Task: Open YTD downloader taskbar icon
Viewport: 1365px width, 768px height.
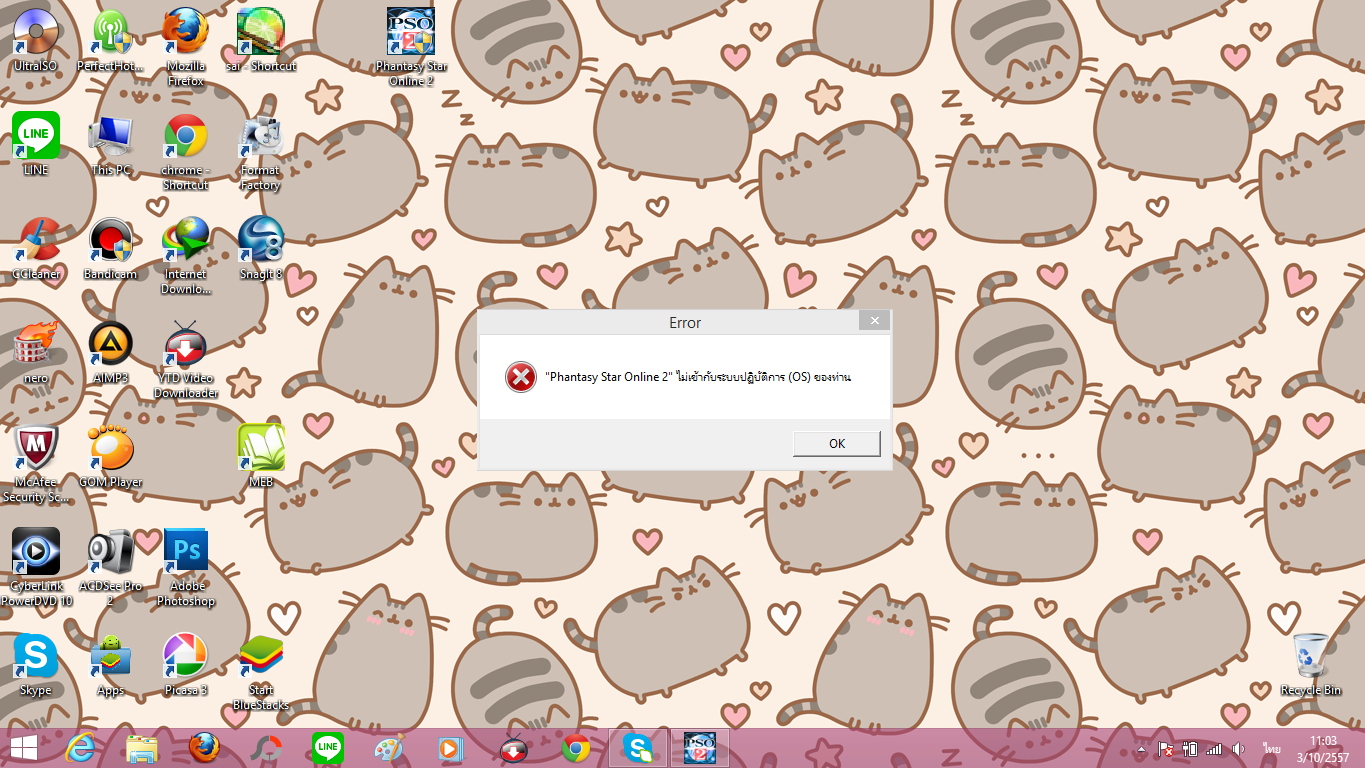Action: point(513,748)
